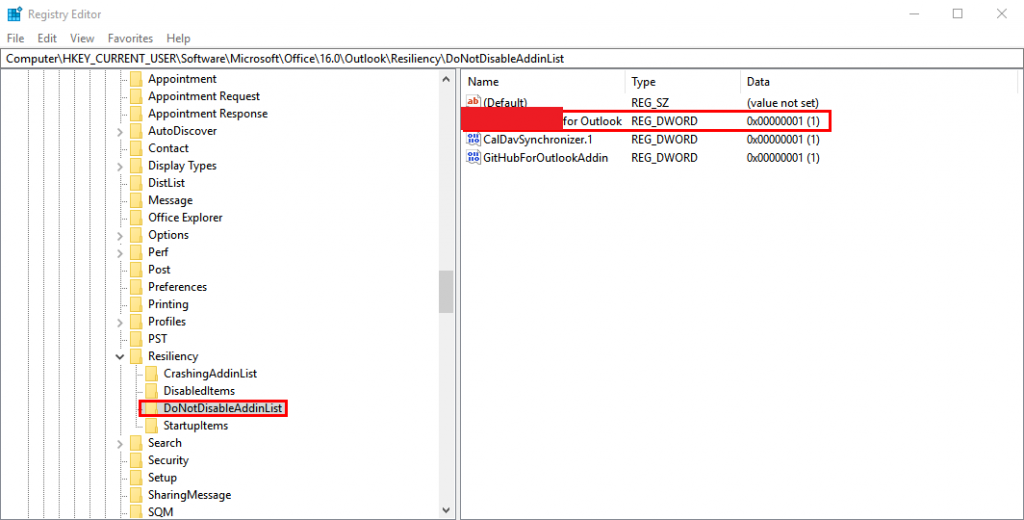Image resolution: width=1024 pixels, height=520 pixels.
Task: Click the tree scrollbar down arrow
Action: [446, 510]
